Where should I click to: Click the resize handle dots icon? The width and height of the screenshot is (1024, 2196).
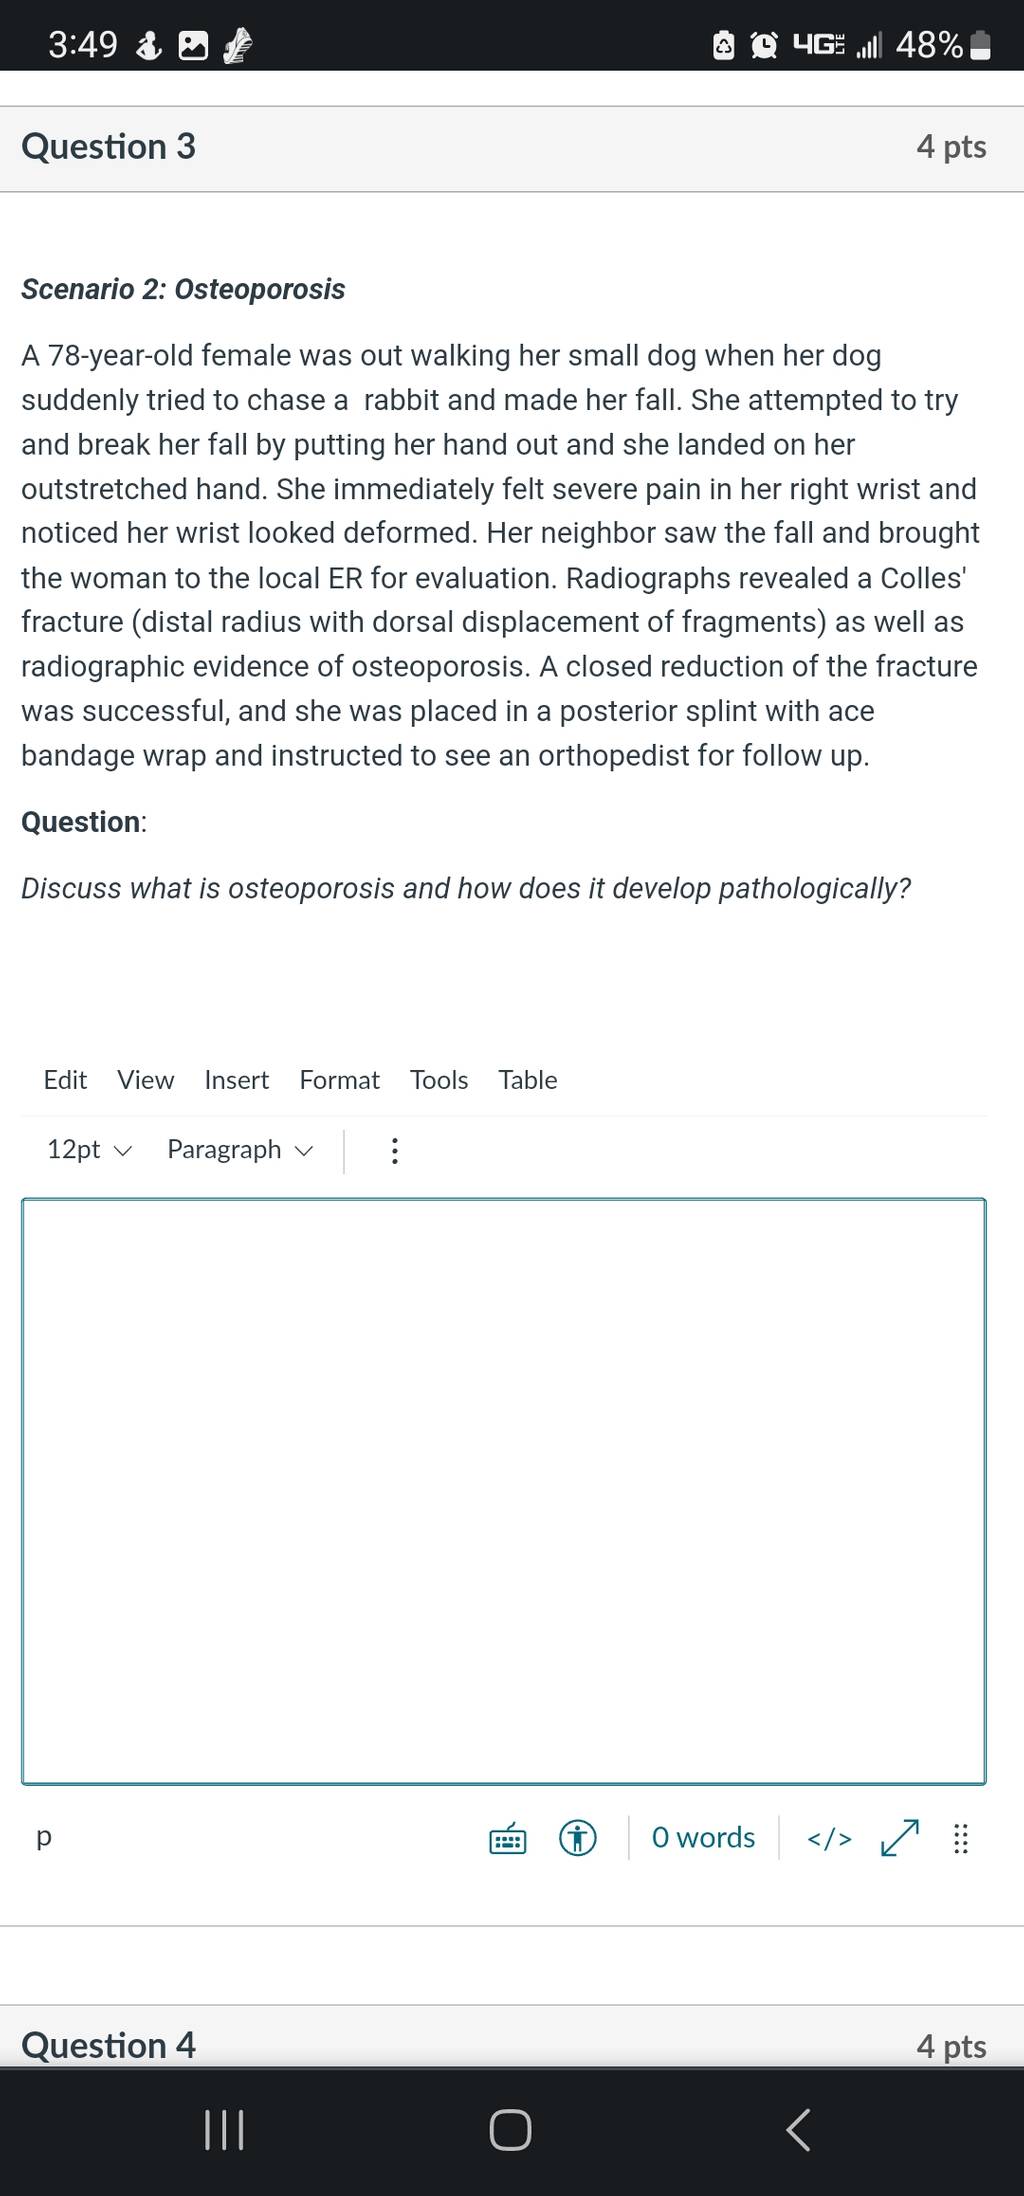(x=960, y=1838)
